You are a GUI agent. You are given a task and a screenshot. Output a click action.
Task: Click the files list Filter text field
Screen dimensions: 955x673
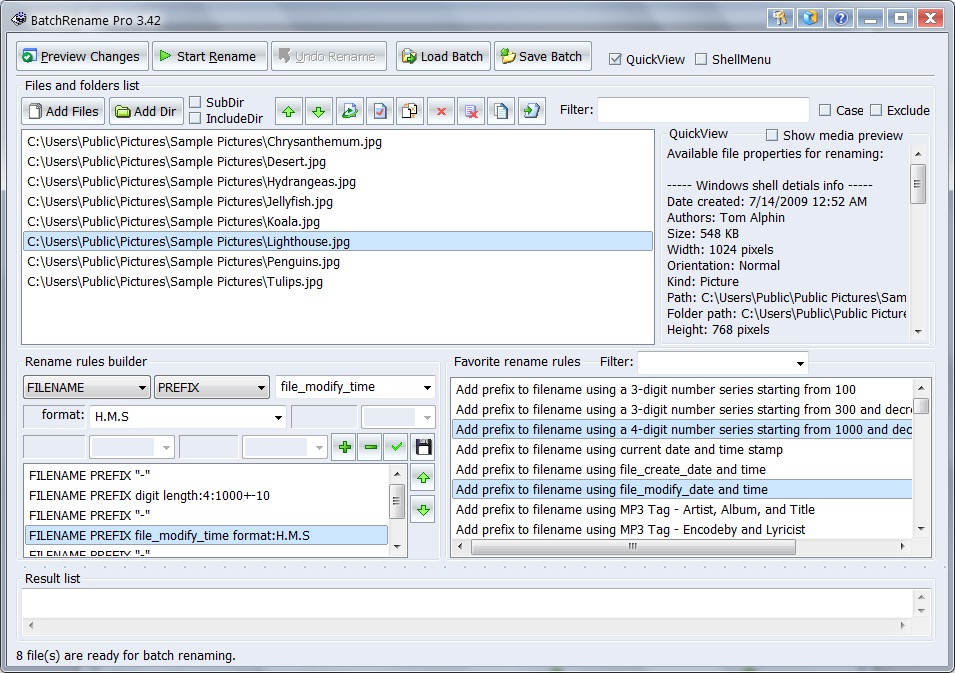pos(703,110)
